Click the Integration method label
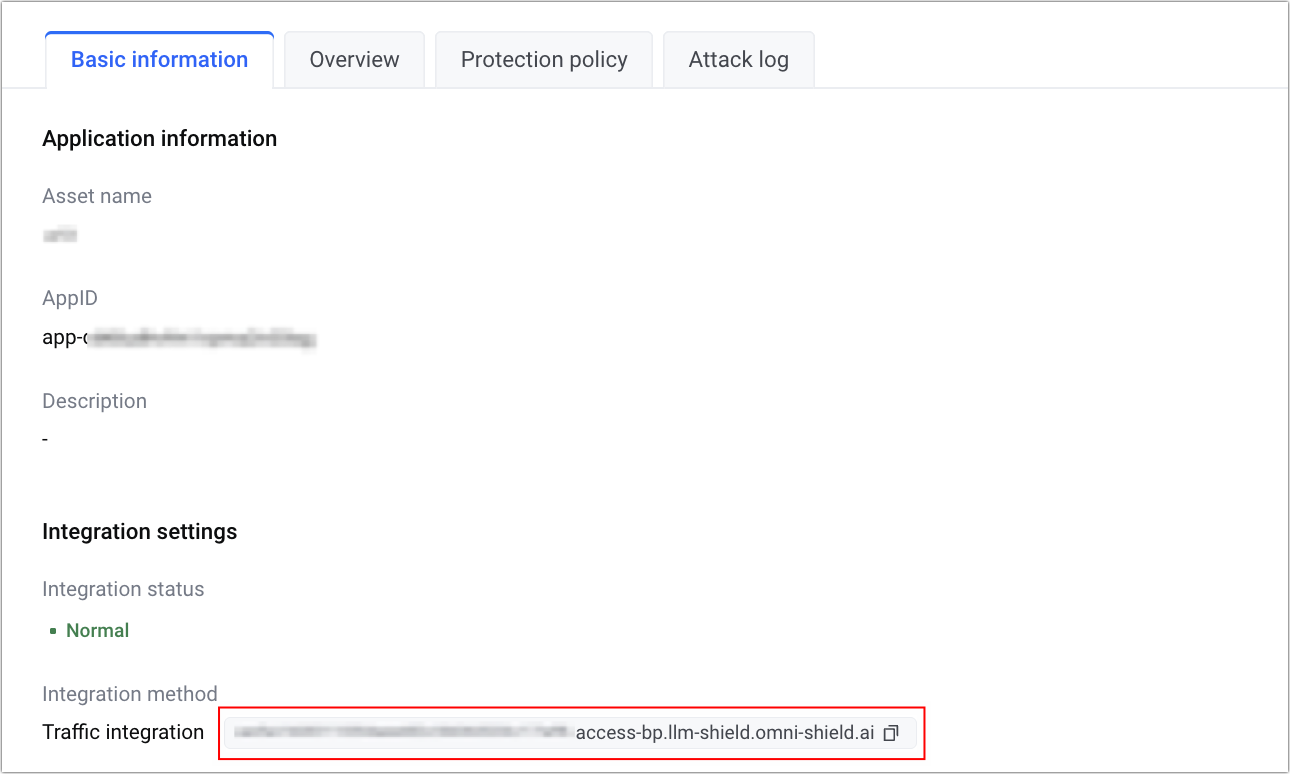The width and height of the screenshot is (1290, 774). [129, 694]
